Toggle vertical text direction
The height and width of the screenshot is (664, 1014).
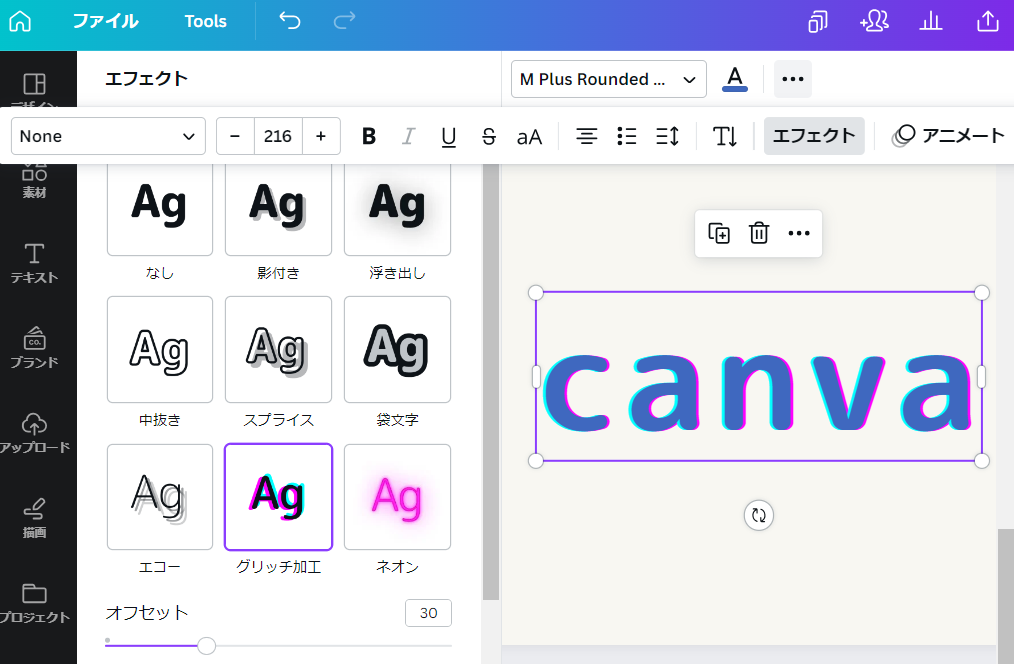725,136
